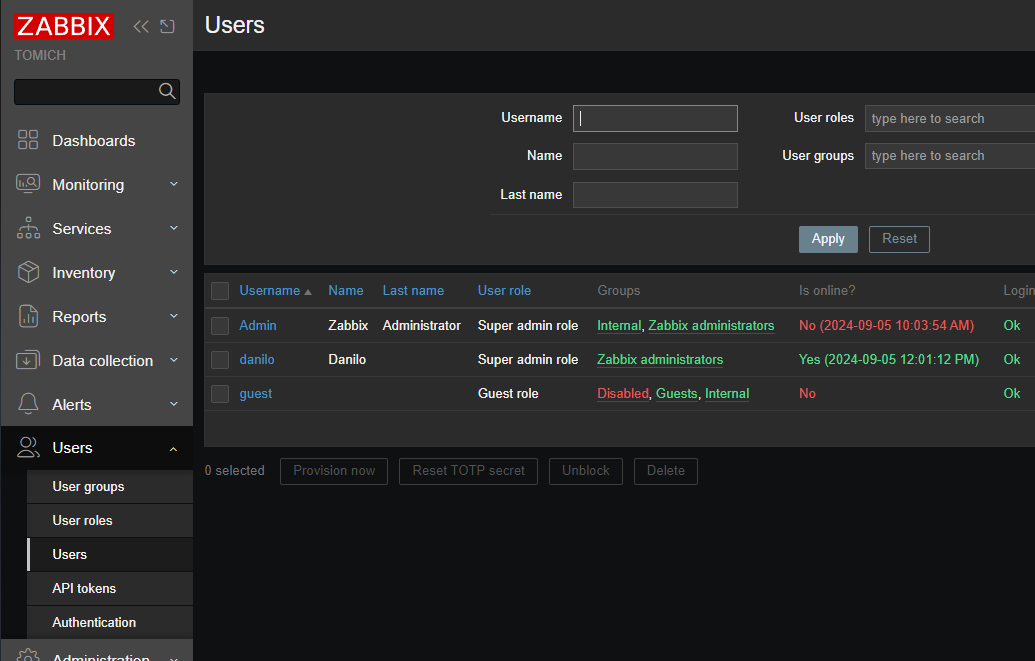Image resolution: width=1035 pixels, height=661 pixels.
Task: Open Internal group link in Admin row
Action: point(618,326)
